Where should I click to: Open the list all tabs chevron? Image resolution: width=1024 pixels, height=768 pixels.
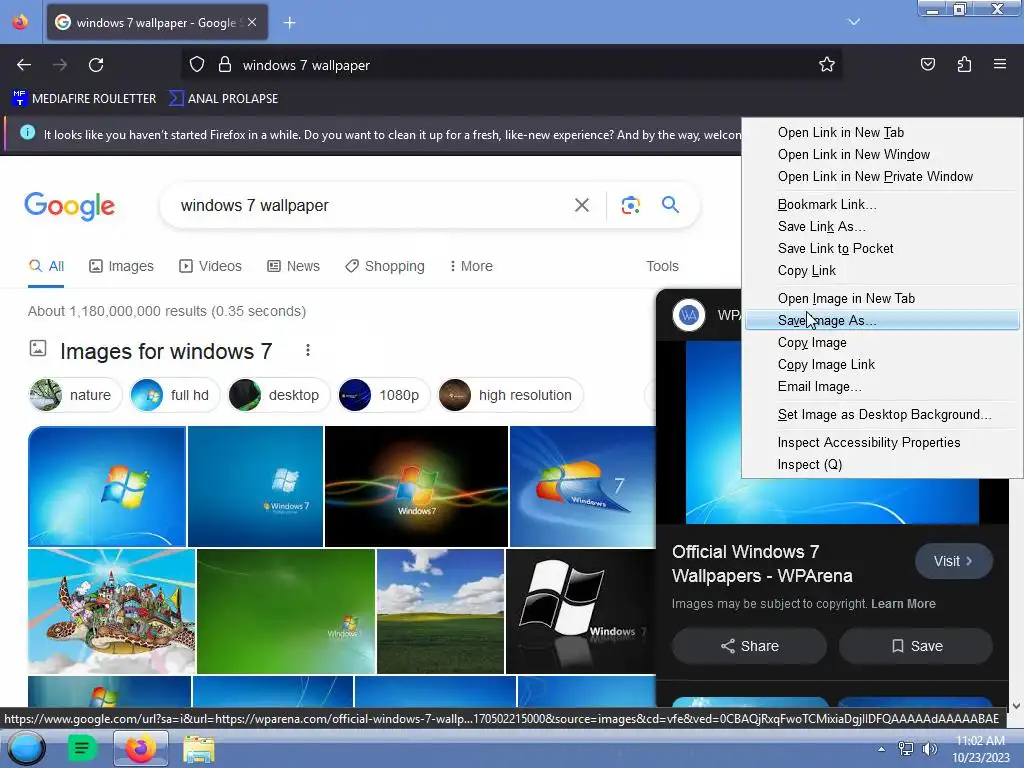(x=854, y=22)
